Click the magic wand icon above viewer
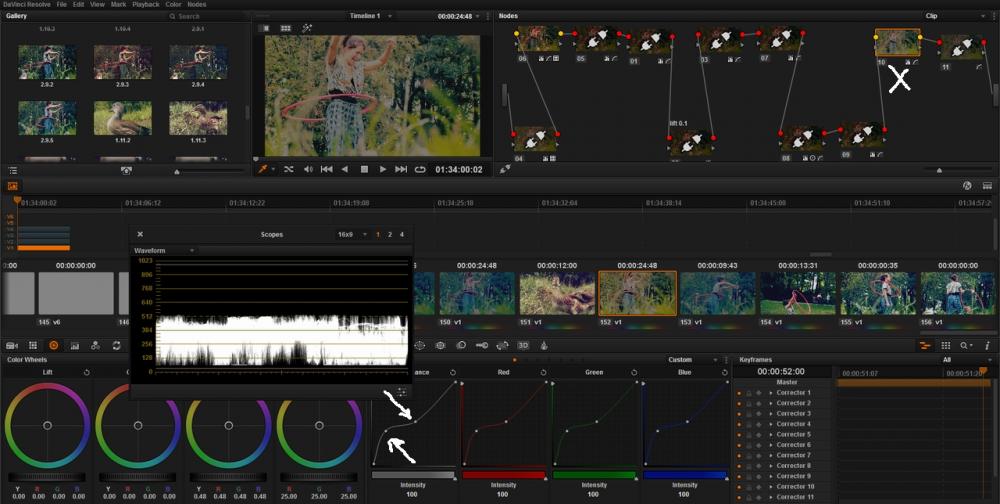 (307, 28)
